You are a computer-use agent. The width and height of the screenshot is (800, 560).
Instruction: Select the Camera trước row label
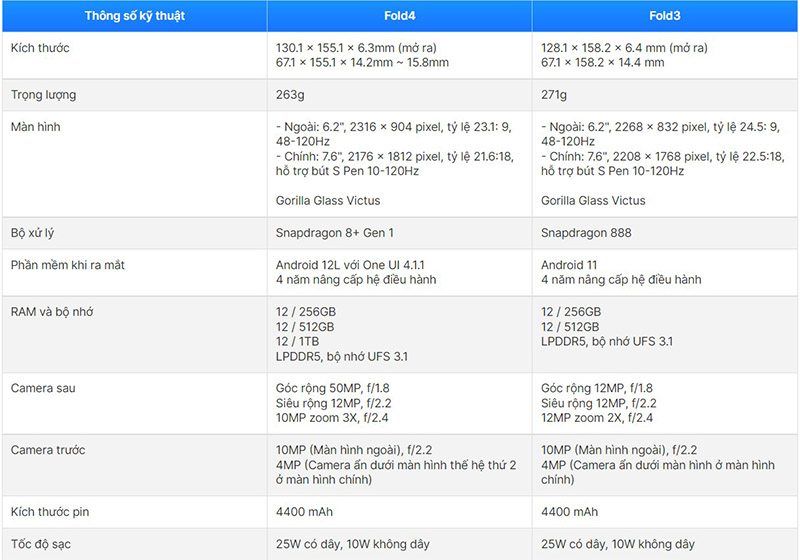tap(48, 450)
